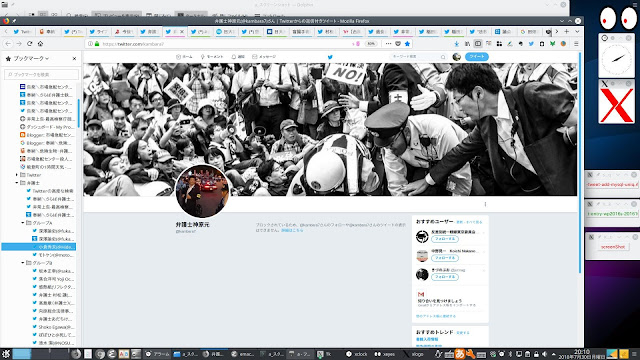Follow the third recommended user
The image size is (640, 360).
[445, 277]
